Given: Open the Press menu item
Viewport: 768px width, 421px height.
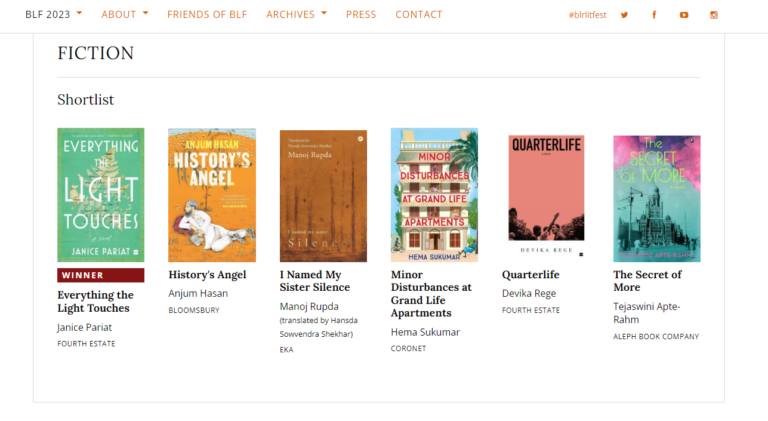Looking at the screenshot, I should [361, 14].
